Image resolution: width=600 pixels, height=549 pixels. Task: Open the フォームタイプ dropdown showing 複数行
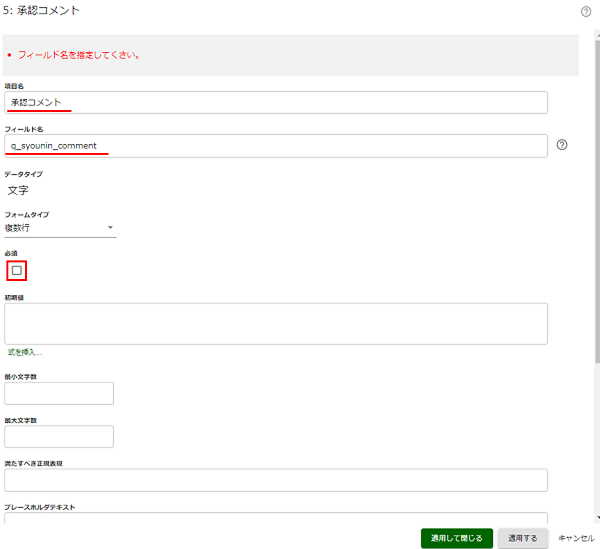[61, 228]
